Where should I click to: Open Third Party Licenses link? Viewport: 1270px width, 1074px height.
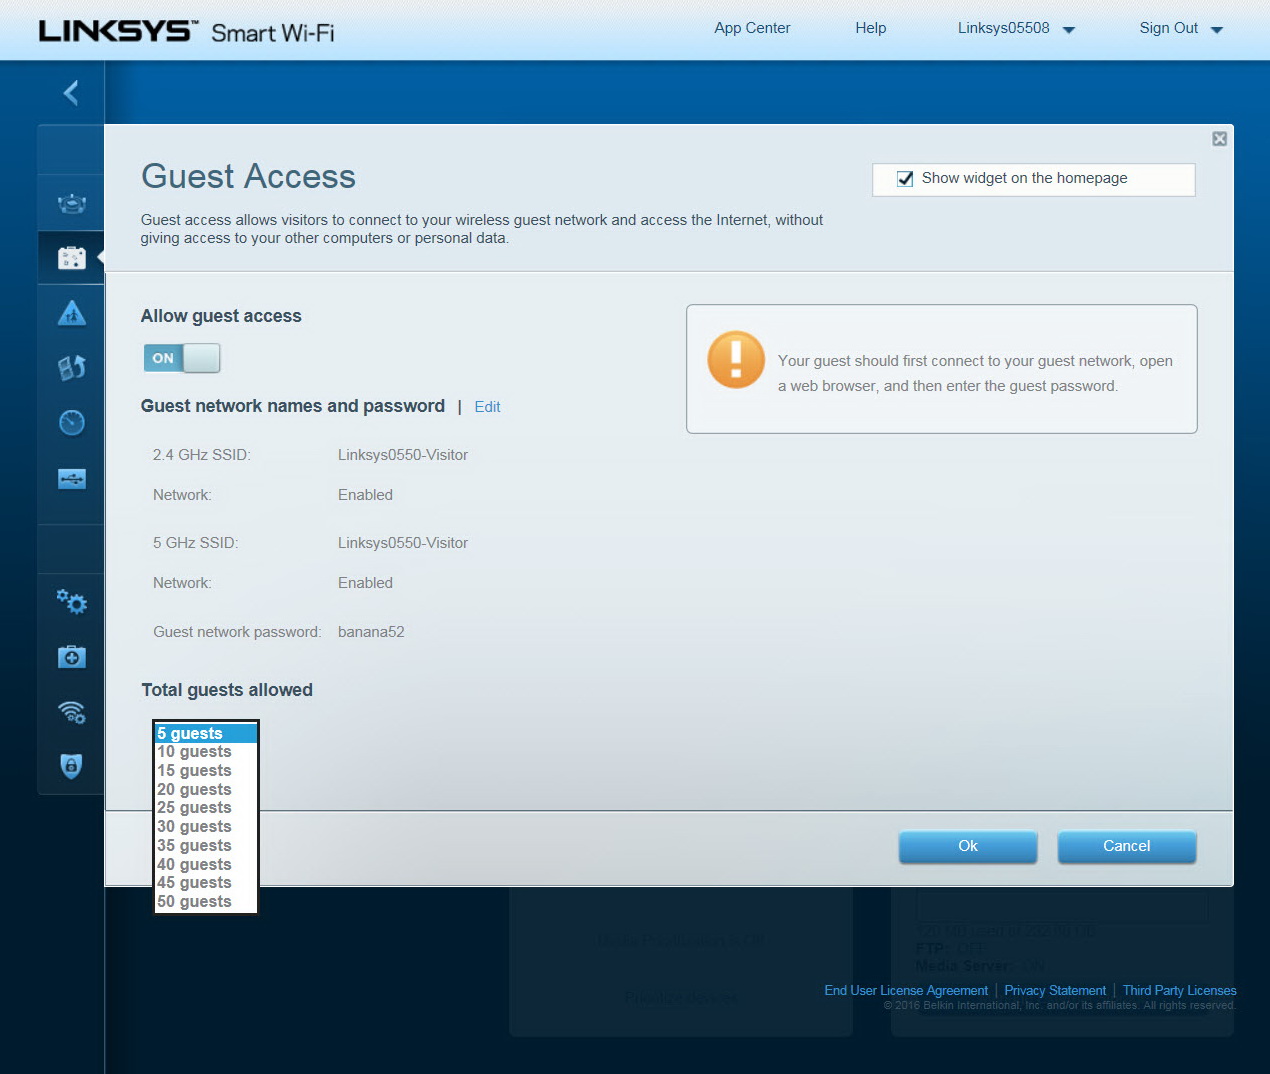pyautogui.click(x=1179, y=990)
